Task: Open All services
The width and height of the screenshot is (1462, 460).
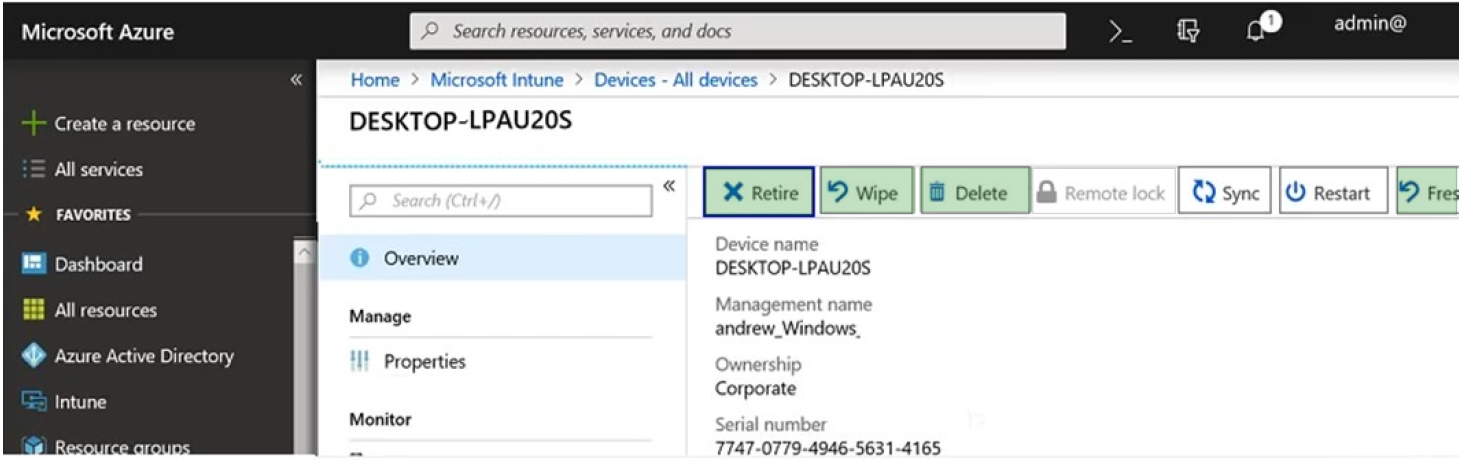Action: [99, 170]
